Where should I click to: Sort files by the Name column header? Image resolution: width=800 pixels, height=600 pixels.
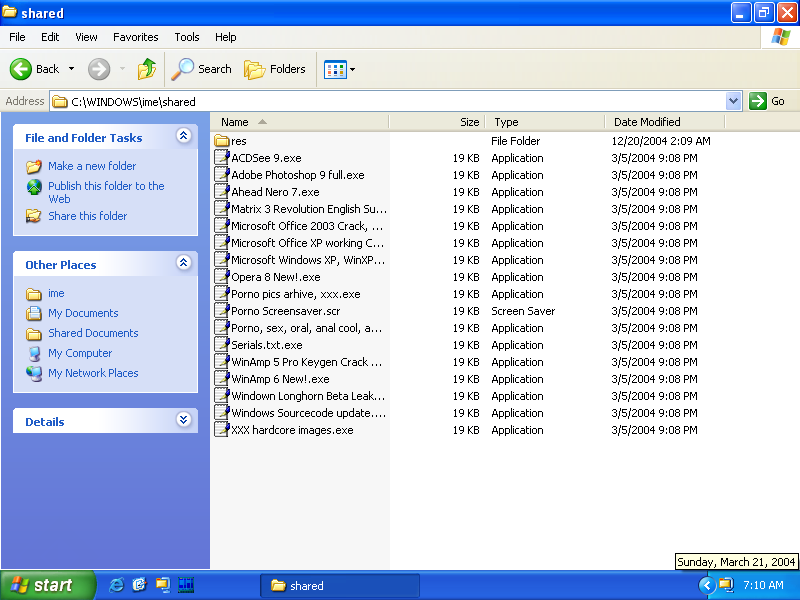300,122
